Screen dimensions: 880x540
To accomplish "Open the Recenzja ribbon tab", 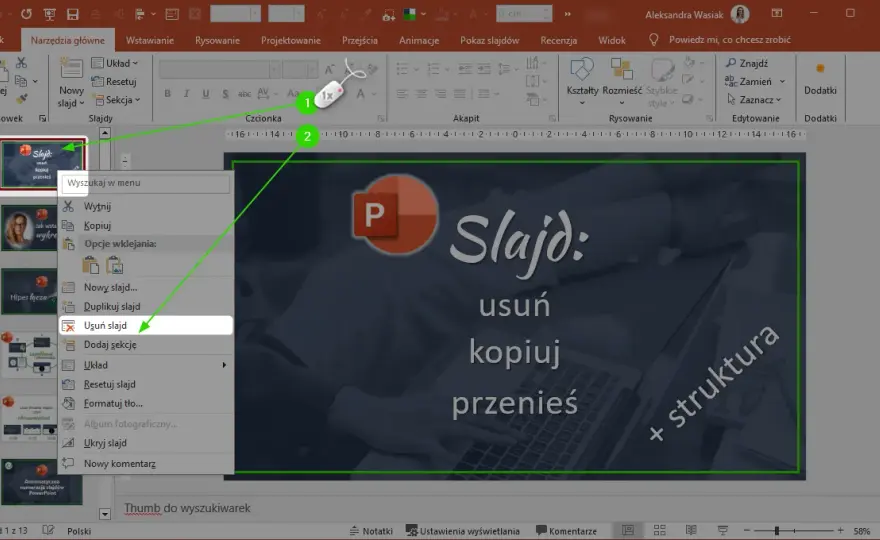I will click(558, 40).
